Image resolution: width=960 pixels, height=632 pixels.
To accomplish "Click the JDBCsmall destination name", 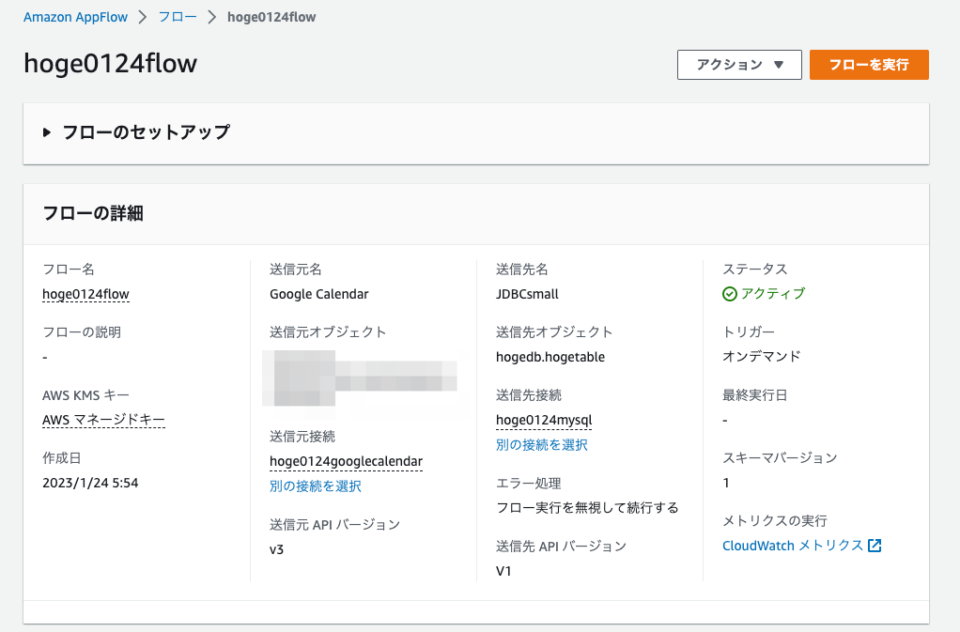I will tap(527, 295).
